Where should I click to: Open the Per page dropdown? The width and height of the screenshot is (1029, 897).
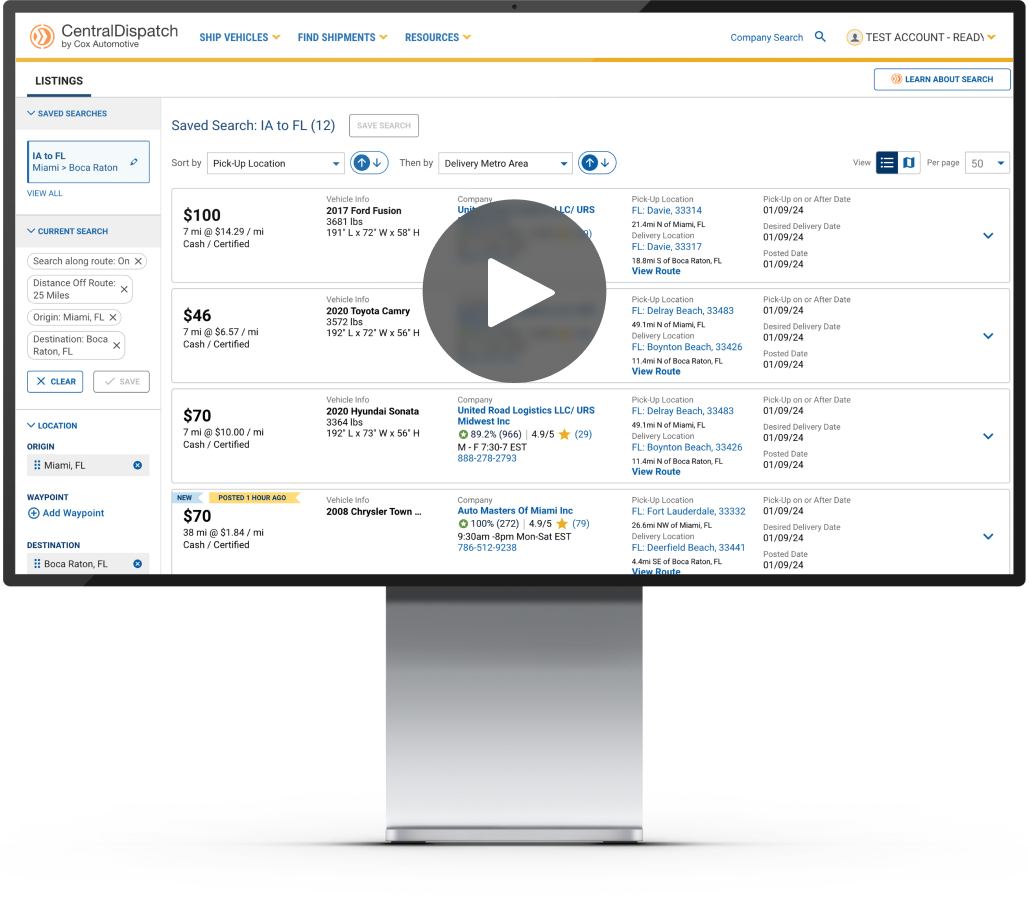point(987,163)
